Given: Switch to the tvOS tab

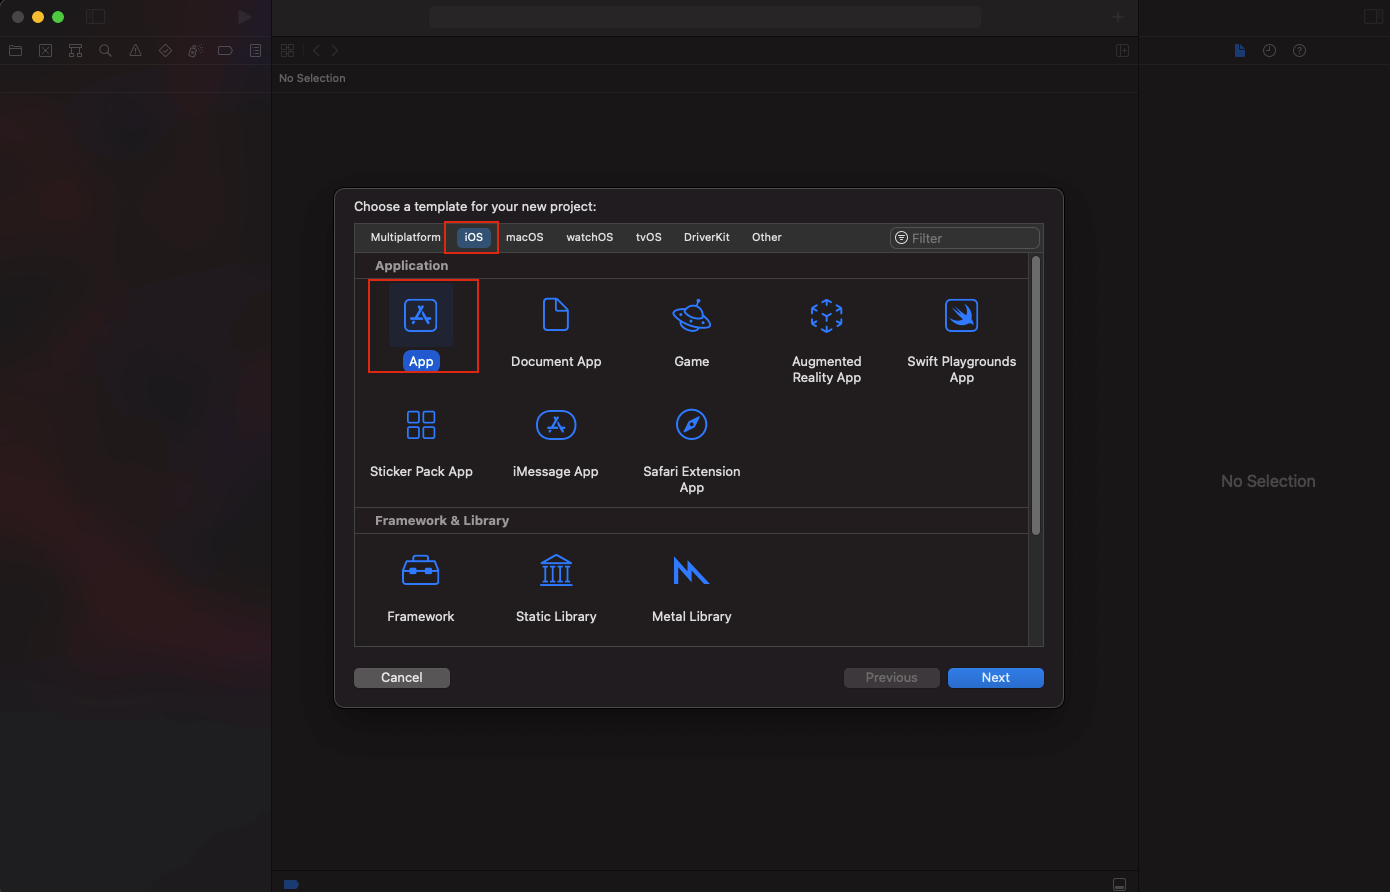Looking at the screenshot, I should point(649,237).
